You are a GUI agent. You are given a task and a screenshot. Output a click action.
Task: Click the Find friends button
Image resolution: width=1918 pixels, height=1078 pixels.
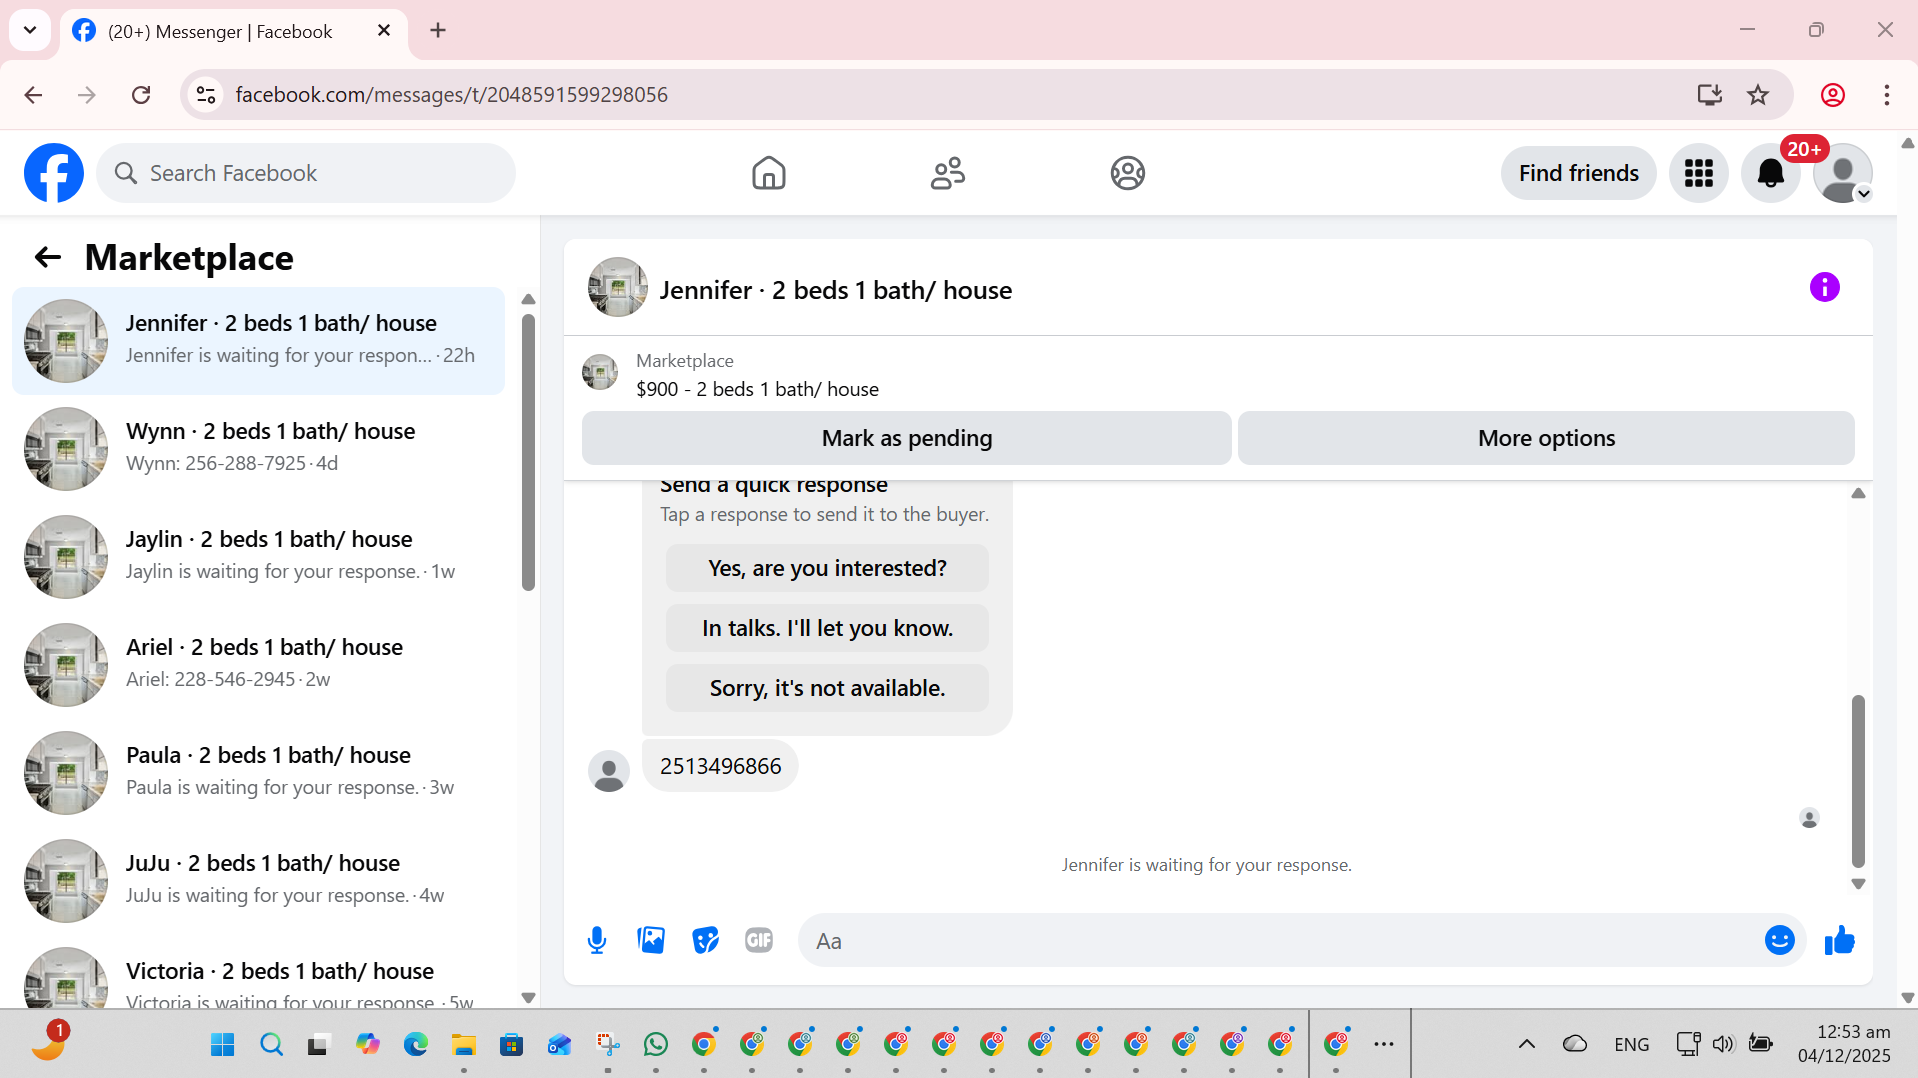(x=1578, y=173)
